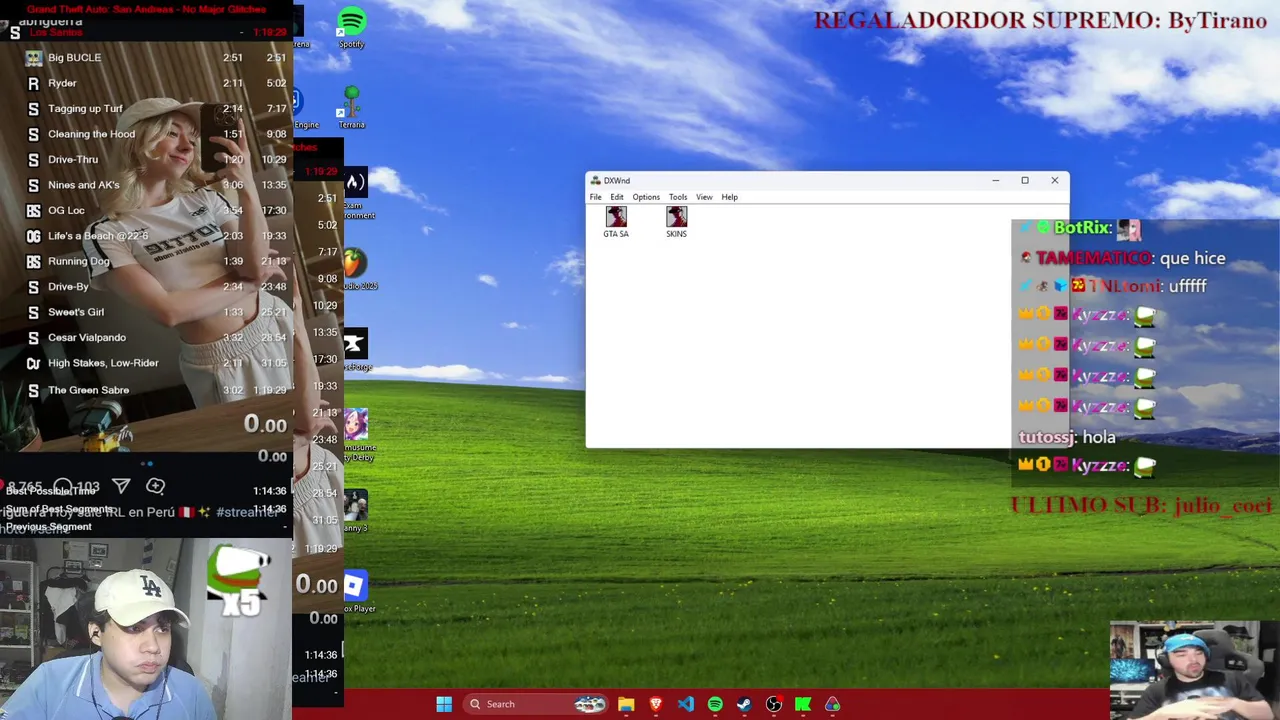Open the Edit menu in DXWnd
1280x720 pixels.
pyautogui.click(x=617, y=197)
